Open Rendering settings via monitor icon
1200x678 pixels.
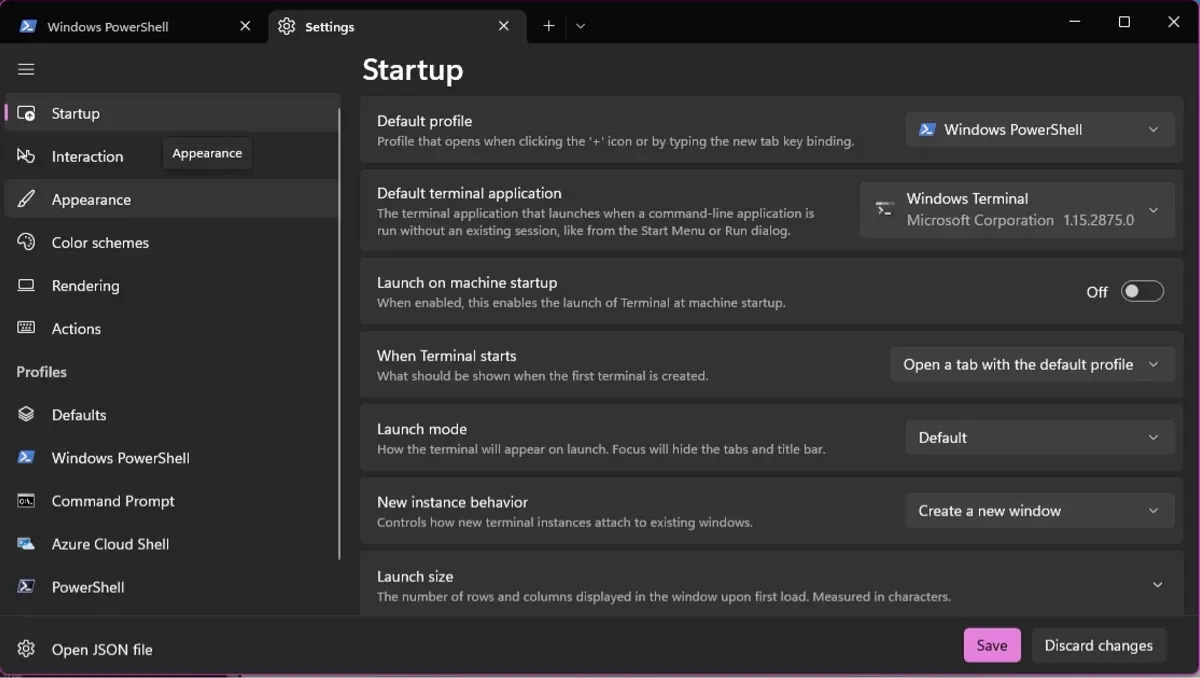[26, 286]
